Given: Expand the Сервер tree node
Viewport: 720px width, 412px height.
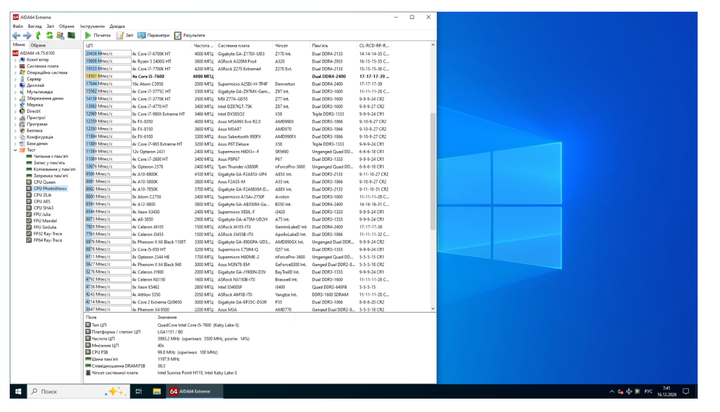Looking at the screenshot, I should tap(15, 79).
